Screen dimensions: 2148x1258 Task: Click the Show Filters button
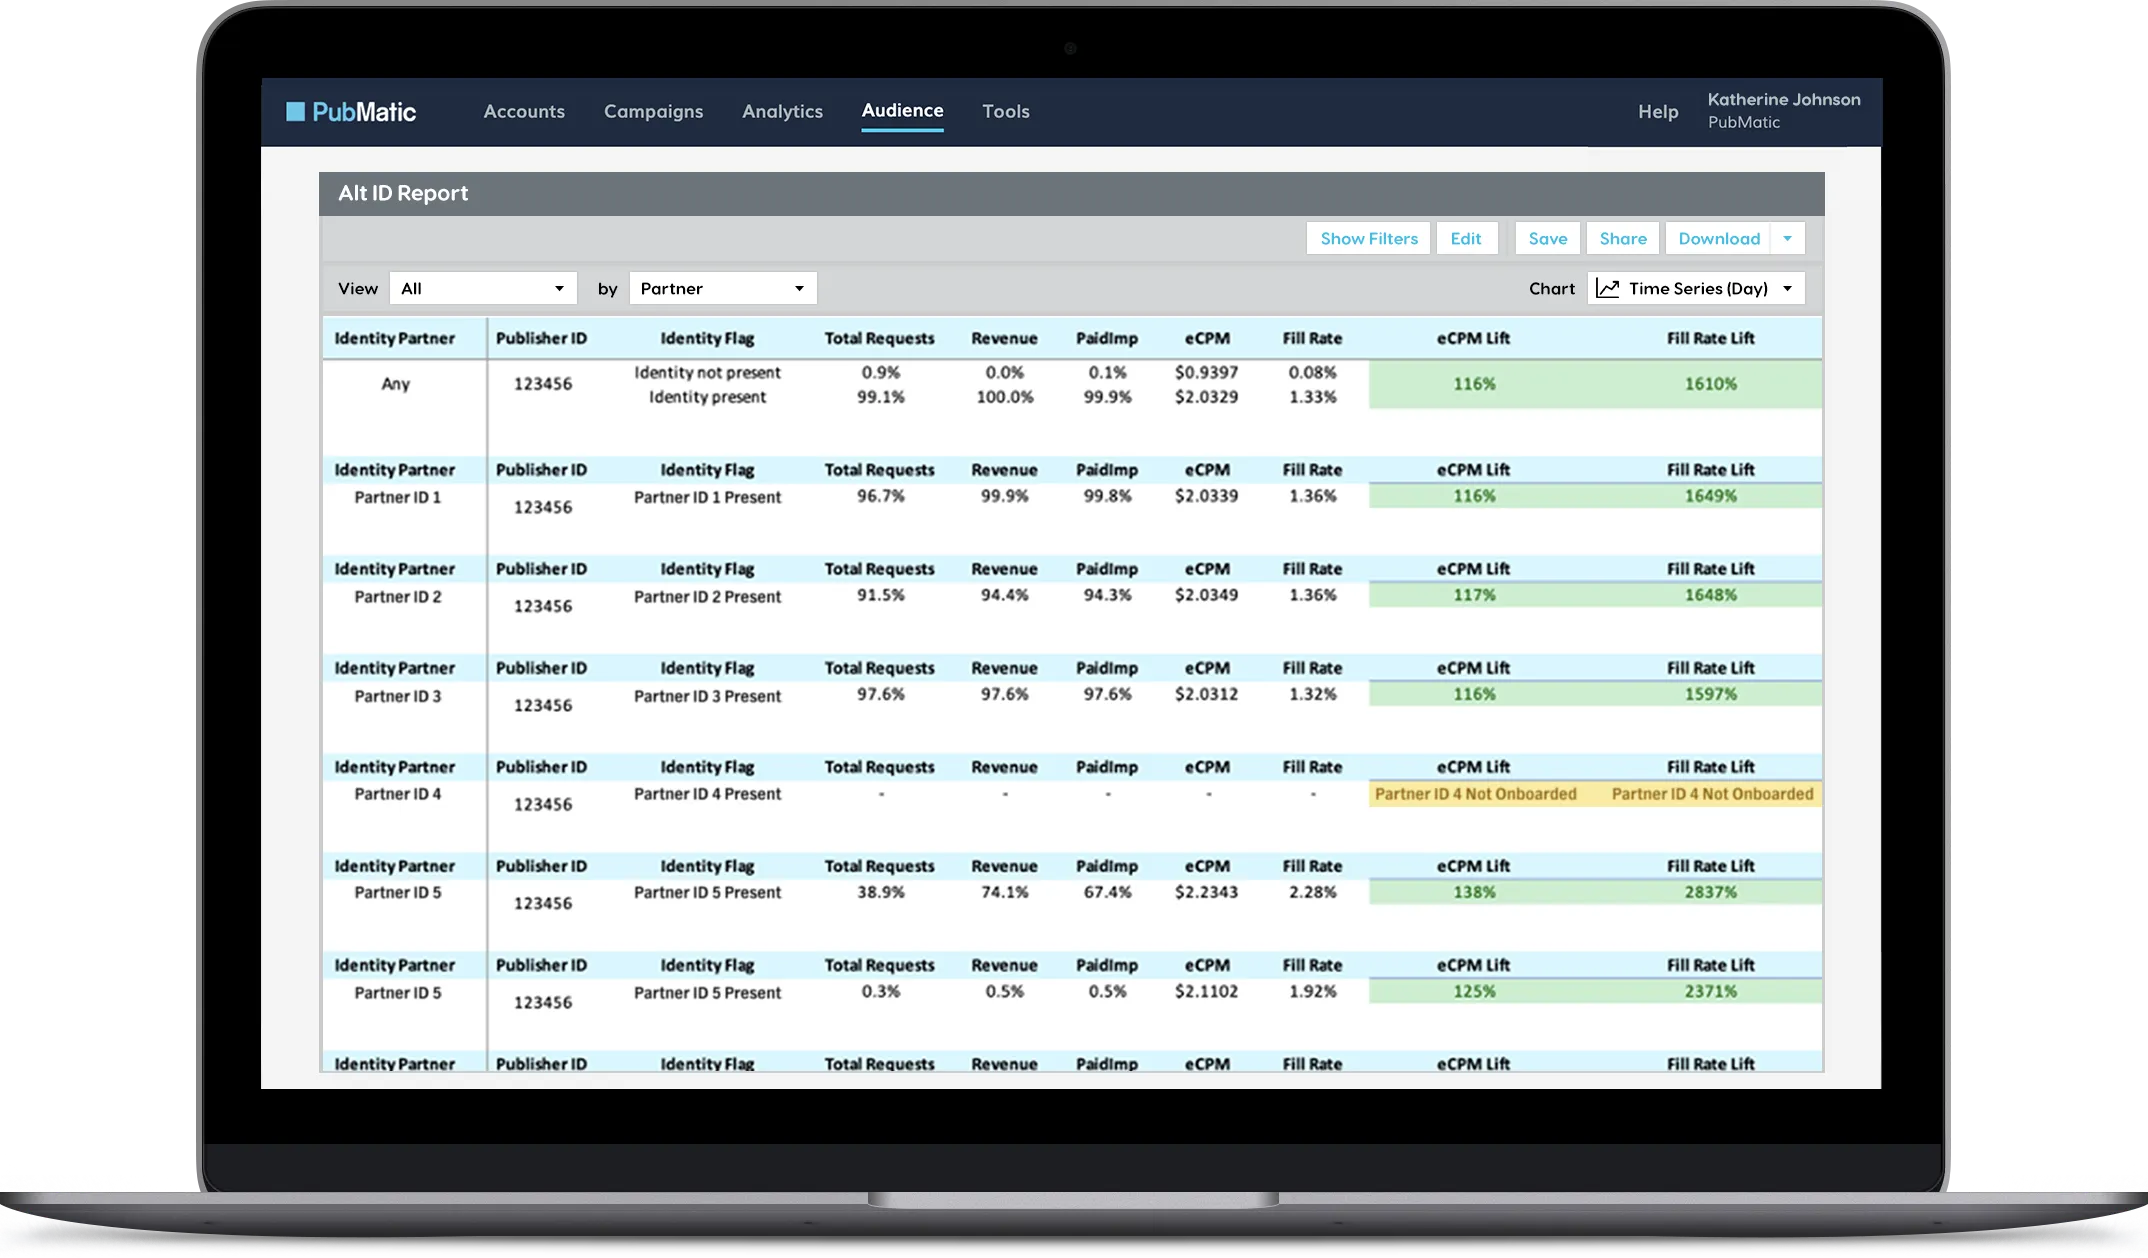click(x=1368, y=238)
